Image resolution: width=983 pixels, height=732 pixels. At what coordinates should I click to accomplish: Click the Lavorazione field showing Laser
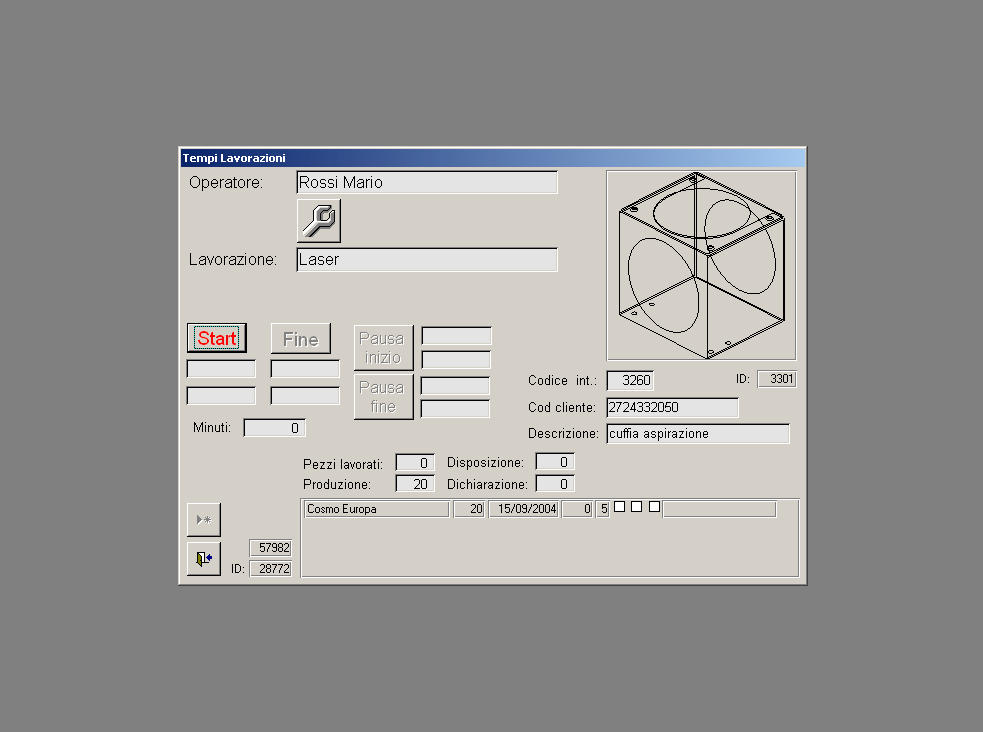click(427, 259)
